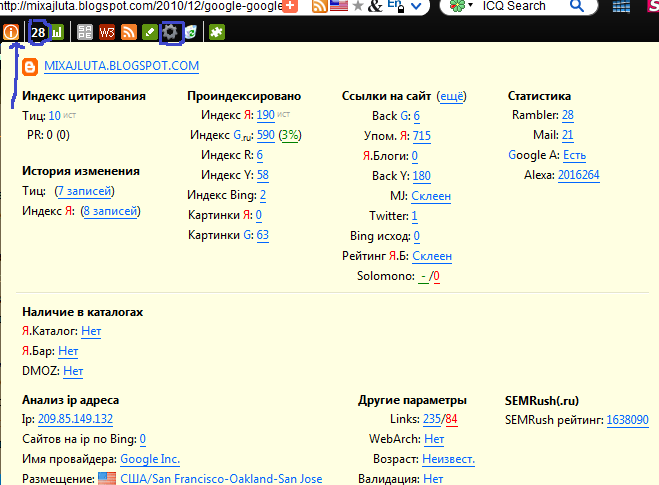Click the Solomono red 0 value

pyautogui.click(x=436, y=276)
